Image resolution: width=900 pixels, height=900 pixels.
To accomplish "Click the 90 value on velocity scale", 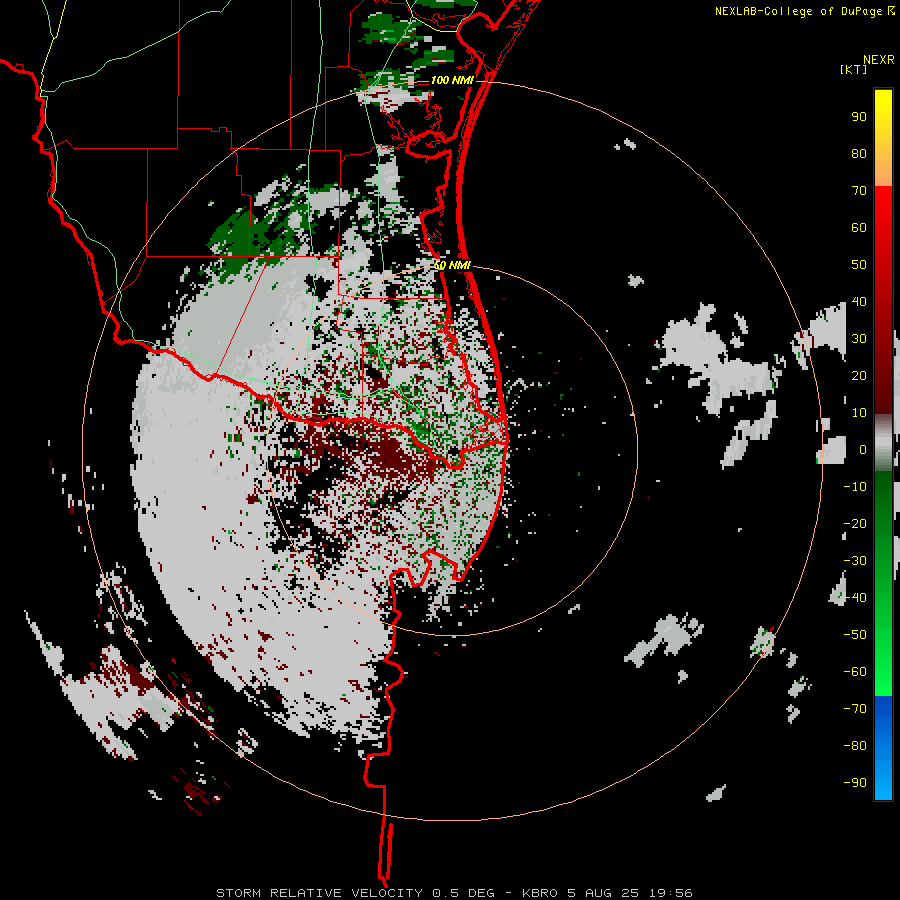I will pos(859,117).
